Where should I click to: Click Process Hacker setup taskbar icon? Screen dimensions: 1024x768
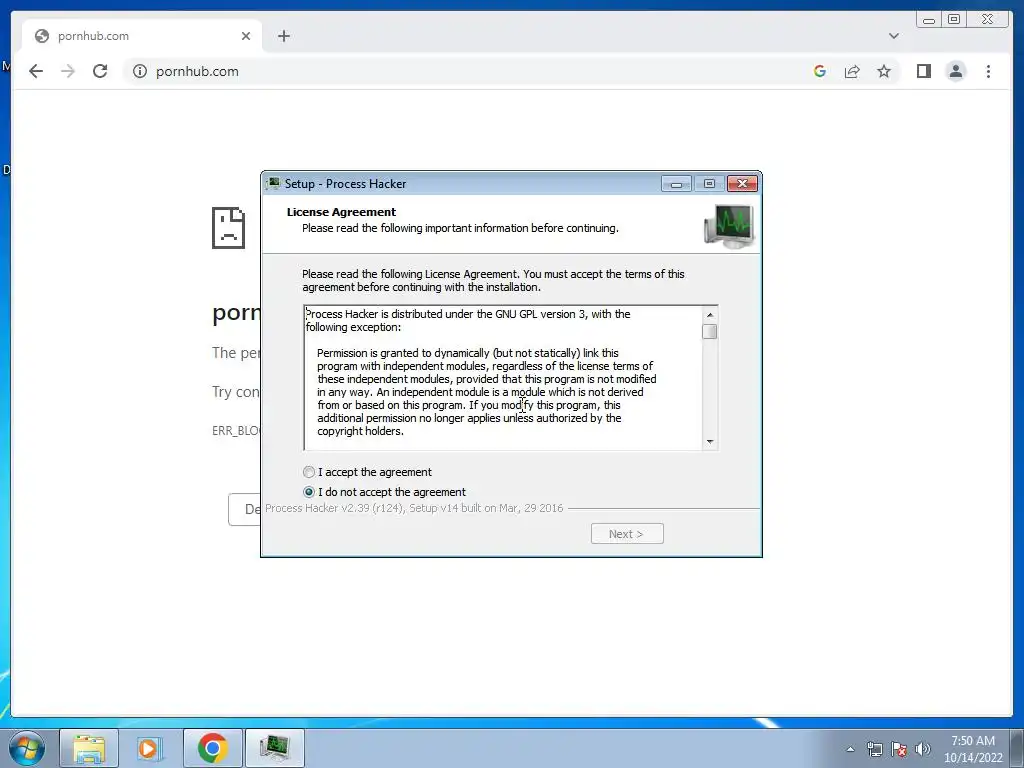point(274,748)
